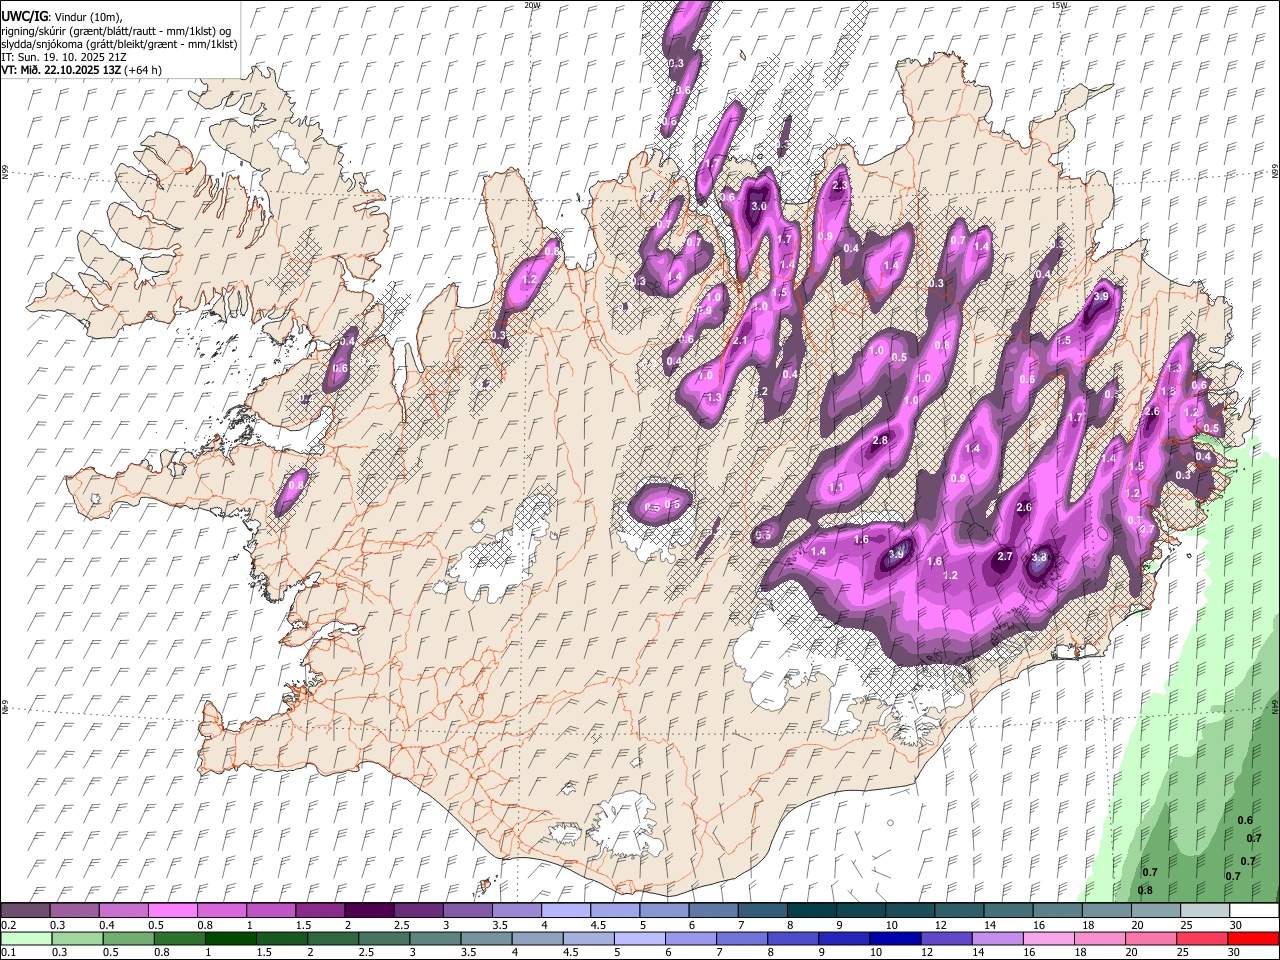Click the '2.7' snowfall value on the map
1280x960 pixels.
(x=1005, y=556)
